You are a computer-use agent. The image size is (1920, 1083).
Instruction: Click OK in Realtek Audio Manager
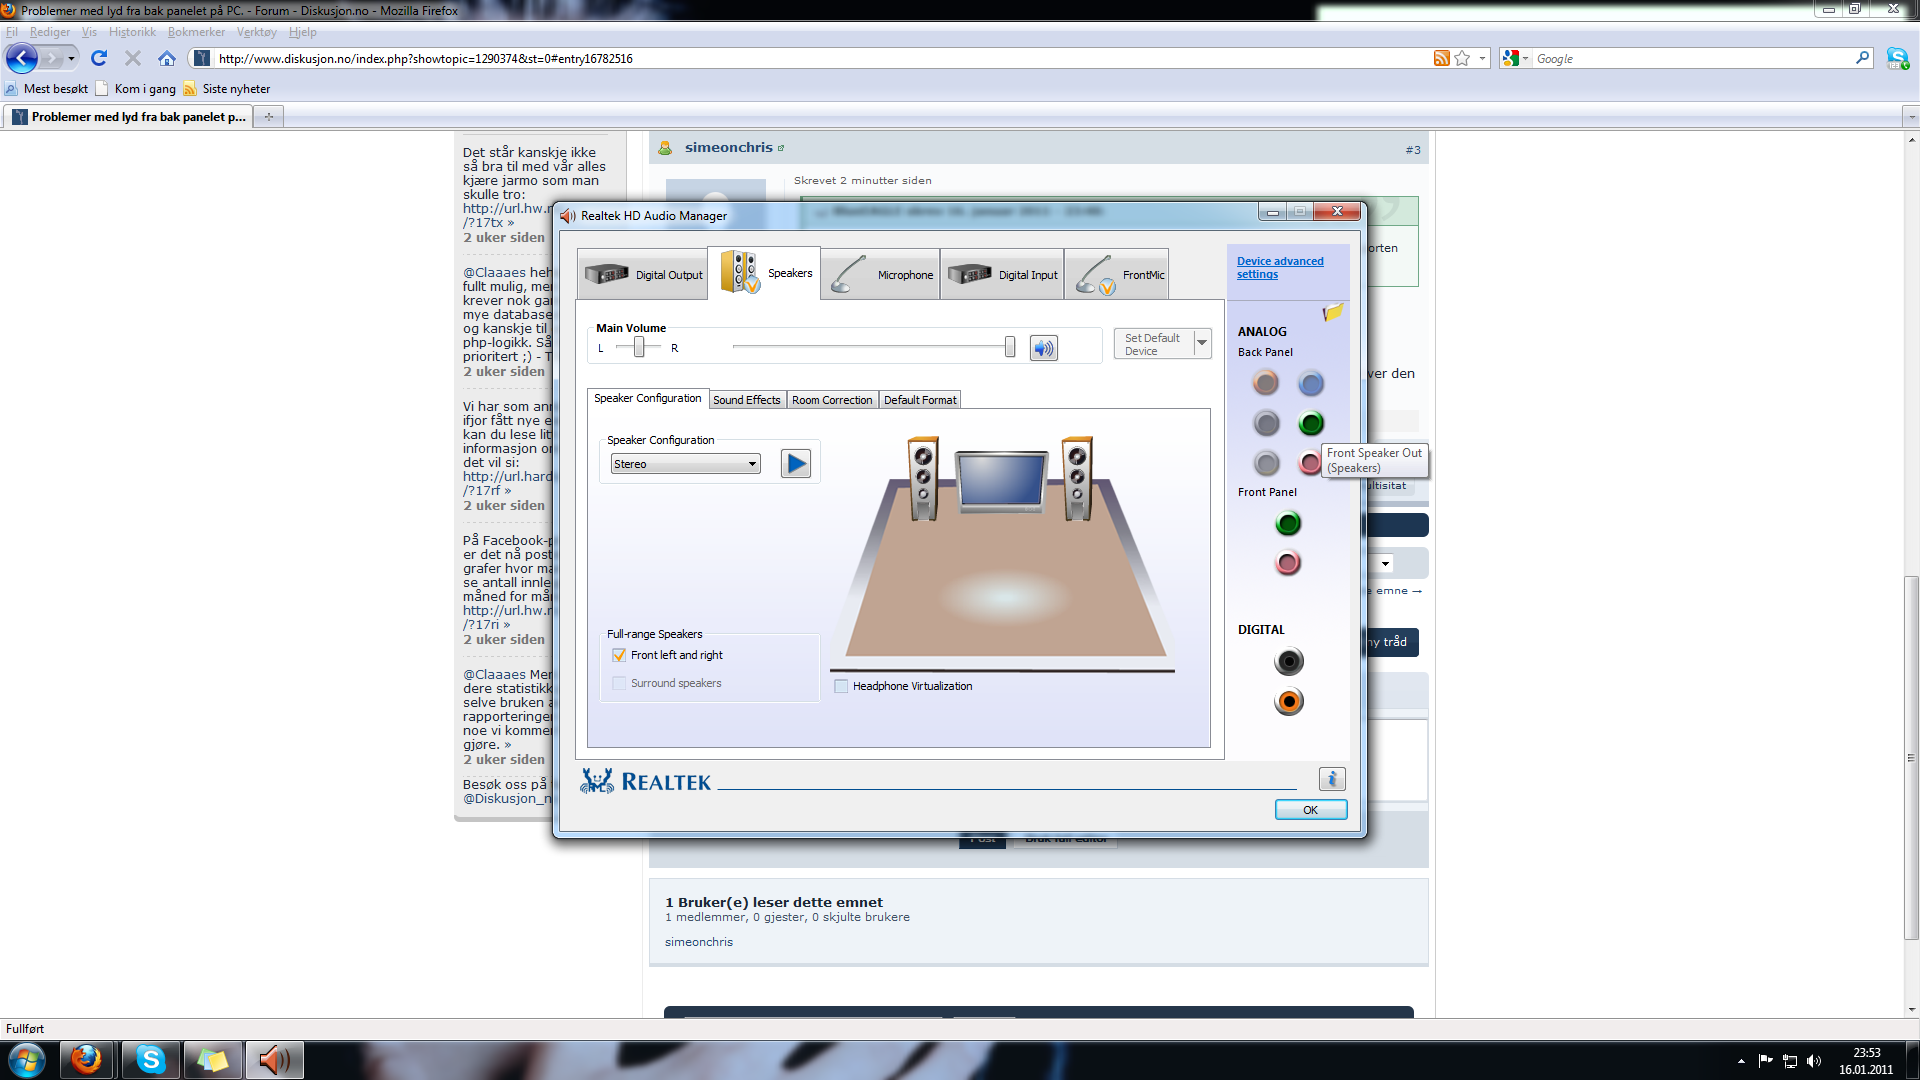tap(1311, 810)
